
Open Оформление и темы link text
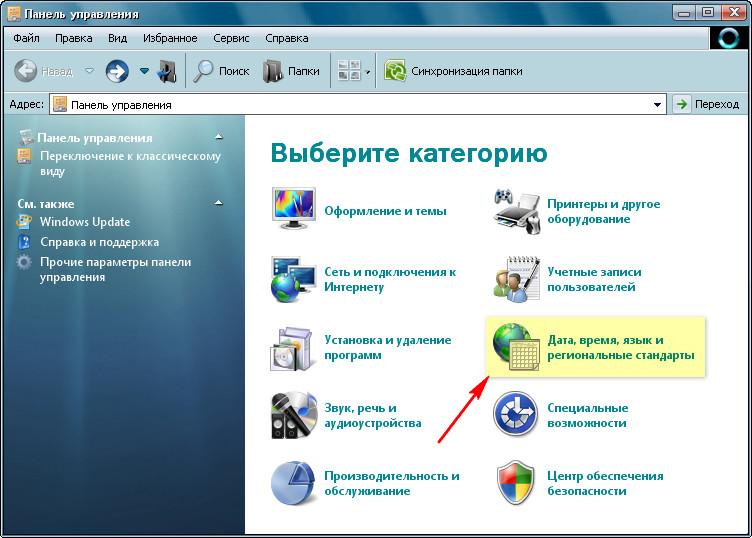point(385,211)
